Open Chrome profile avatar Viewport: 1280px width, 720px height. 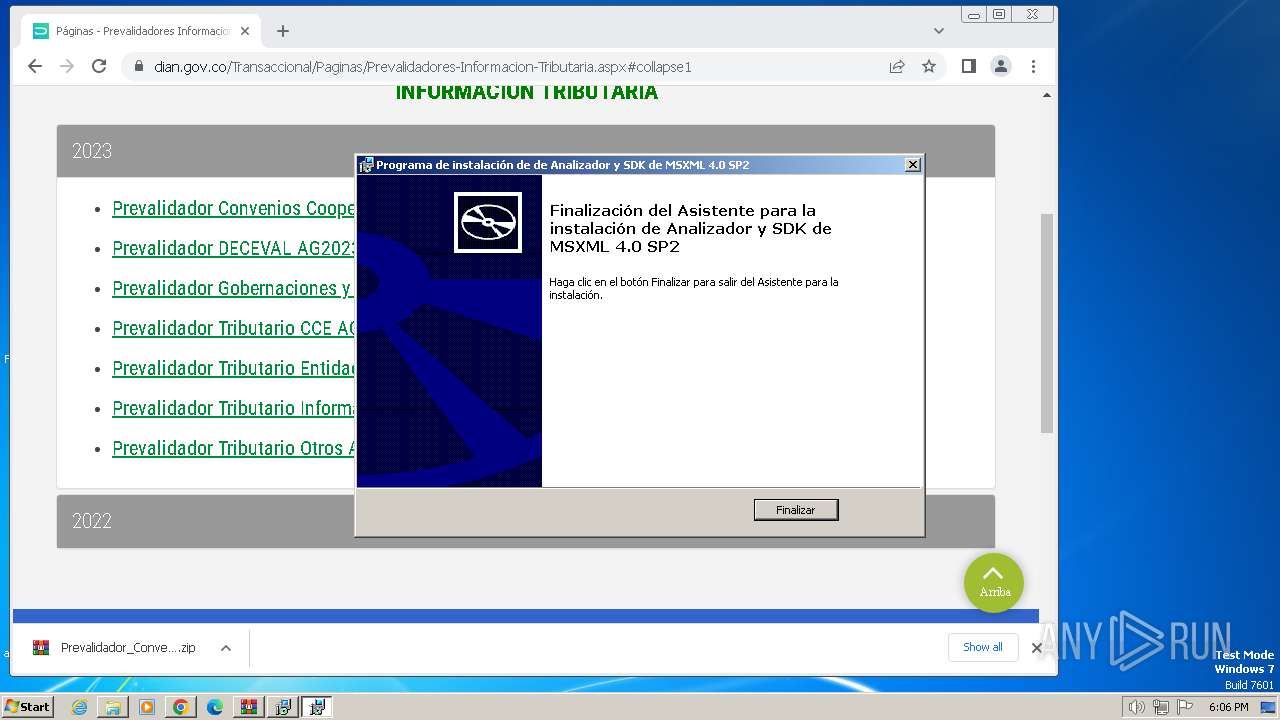[x=1000, y=66]
